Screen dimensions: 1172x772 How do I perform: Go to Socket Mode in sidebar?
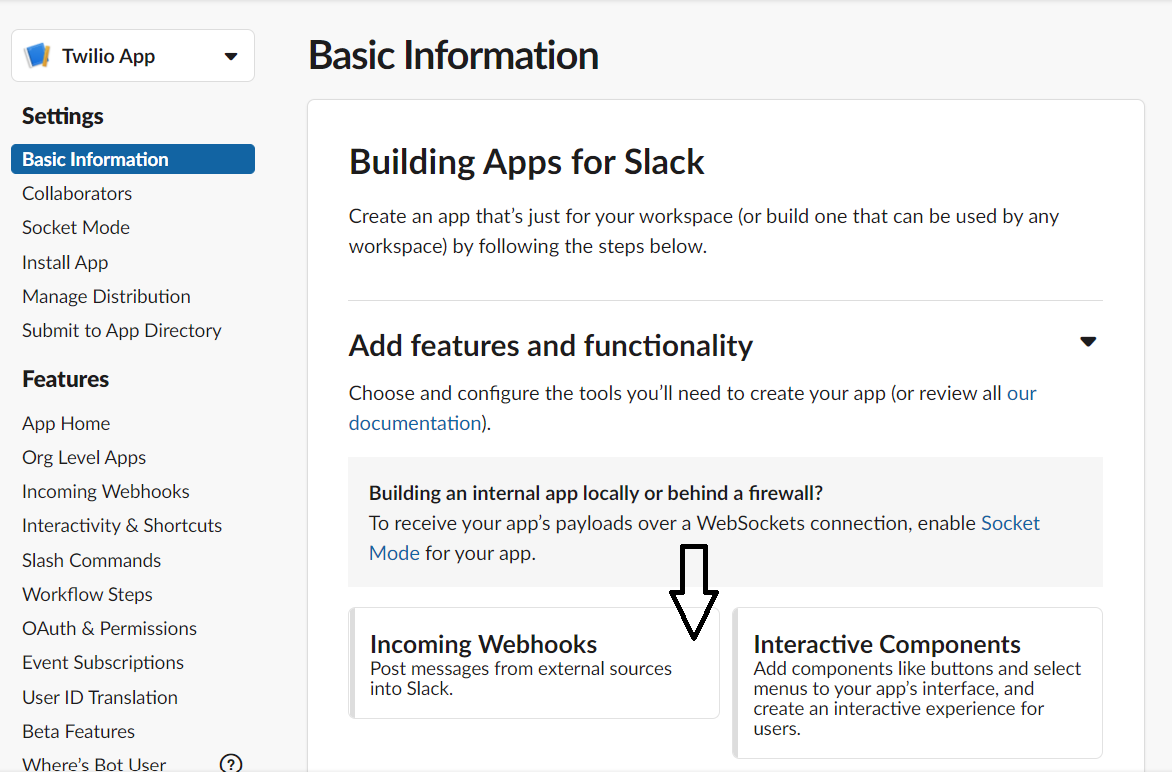[x=76, y=227]
